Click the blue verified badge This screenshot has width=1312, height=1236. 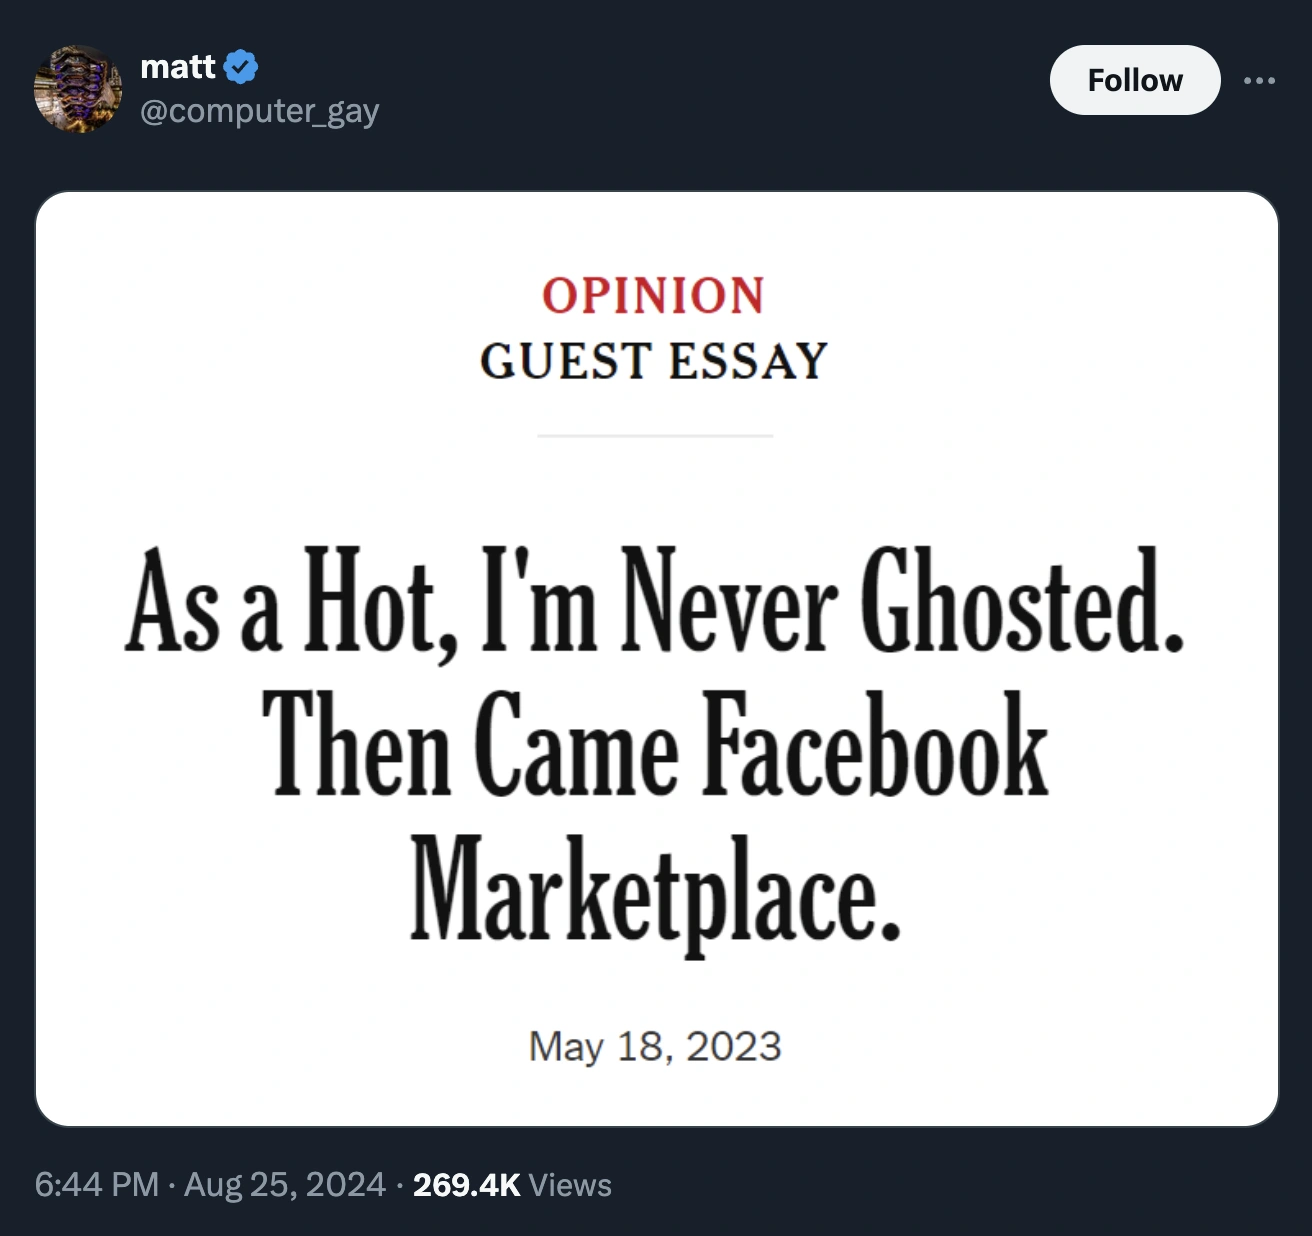(241, 67)
